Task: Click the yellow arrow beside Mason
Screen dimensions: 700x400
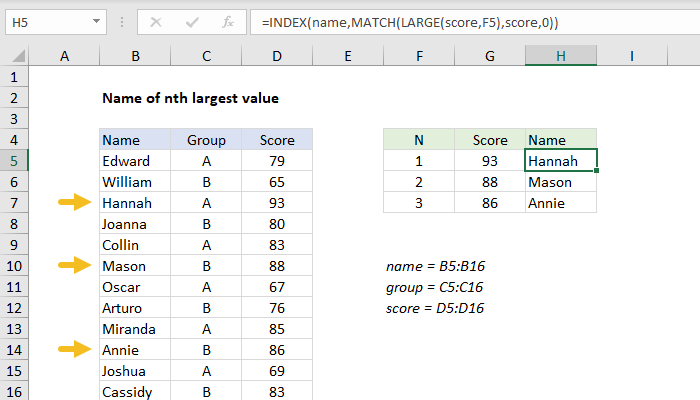Action: coord(73,266)
